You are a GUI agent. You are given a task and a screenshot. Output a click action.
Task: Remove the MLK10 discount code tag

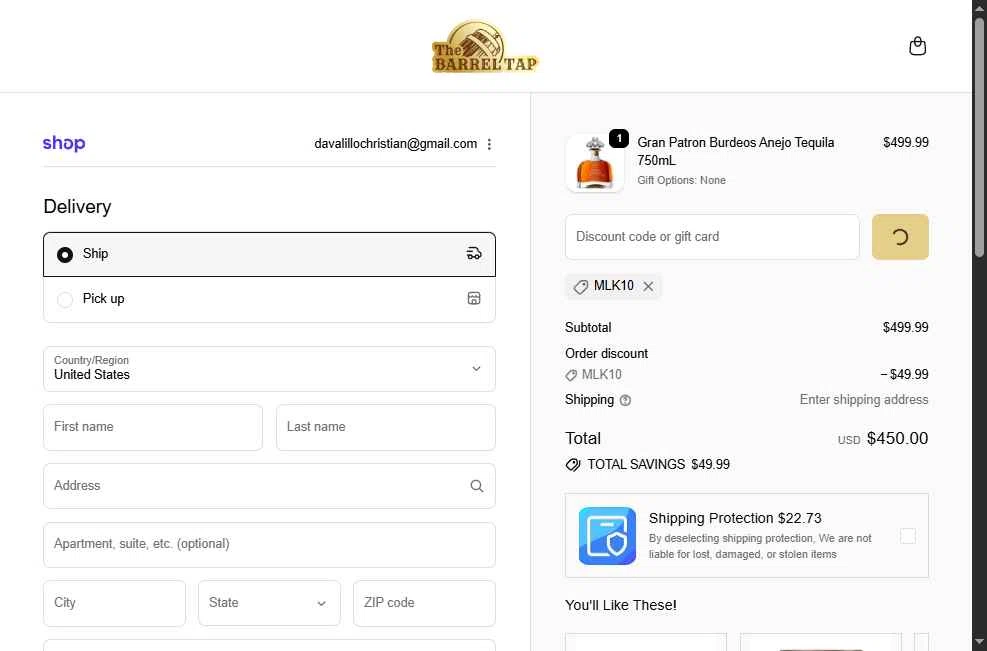click(x=648, y=286)
